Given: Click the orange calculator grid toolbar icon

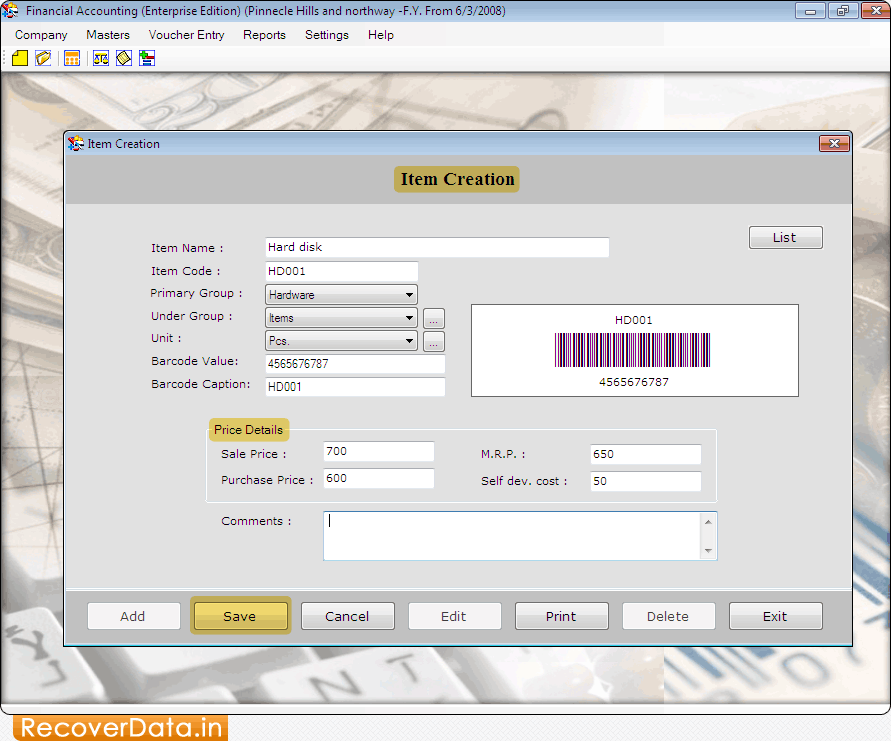Looking at the screenshot, I should [x=72, y=58].
